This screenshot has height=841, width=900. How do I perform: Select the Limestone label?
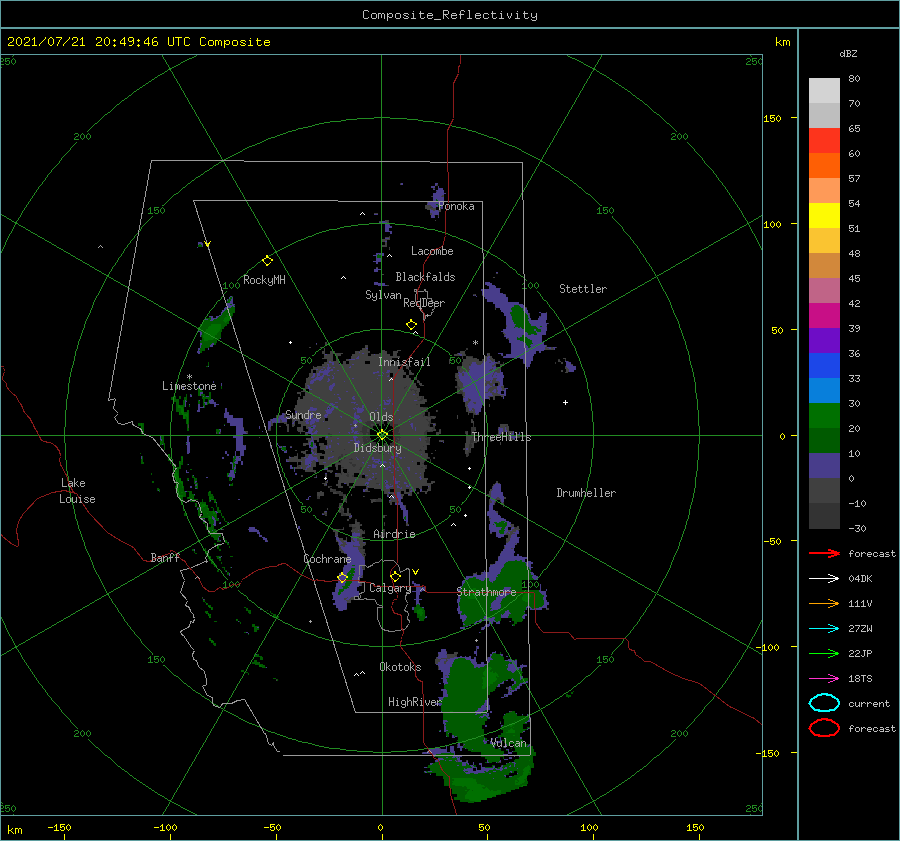click(189, 386)
